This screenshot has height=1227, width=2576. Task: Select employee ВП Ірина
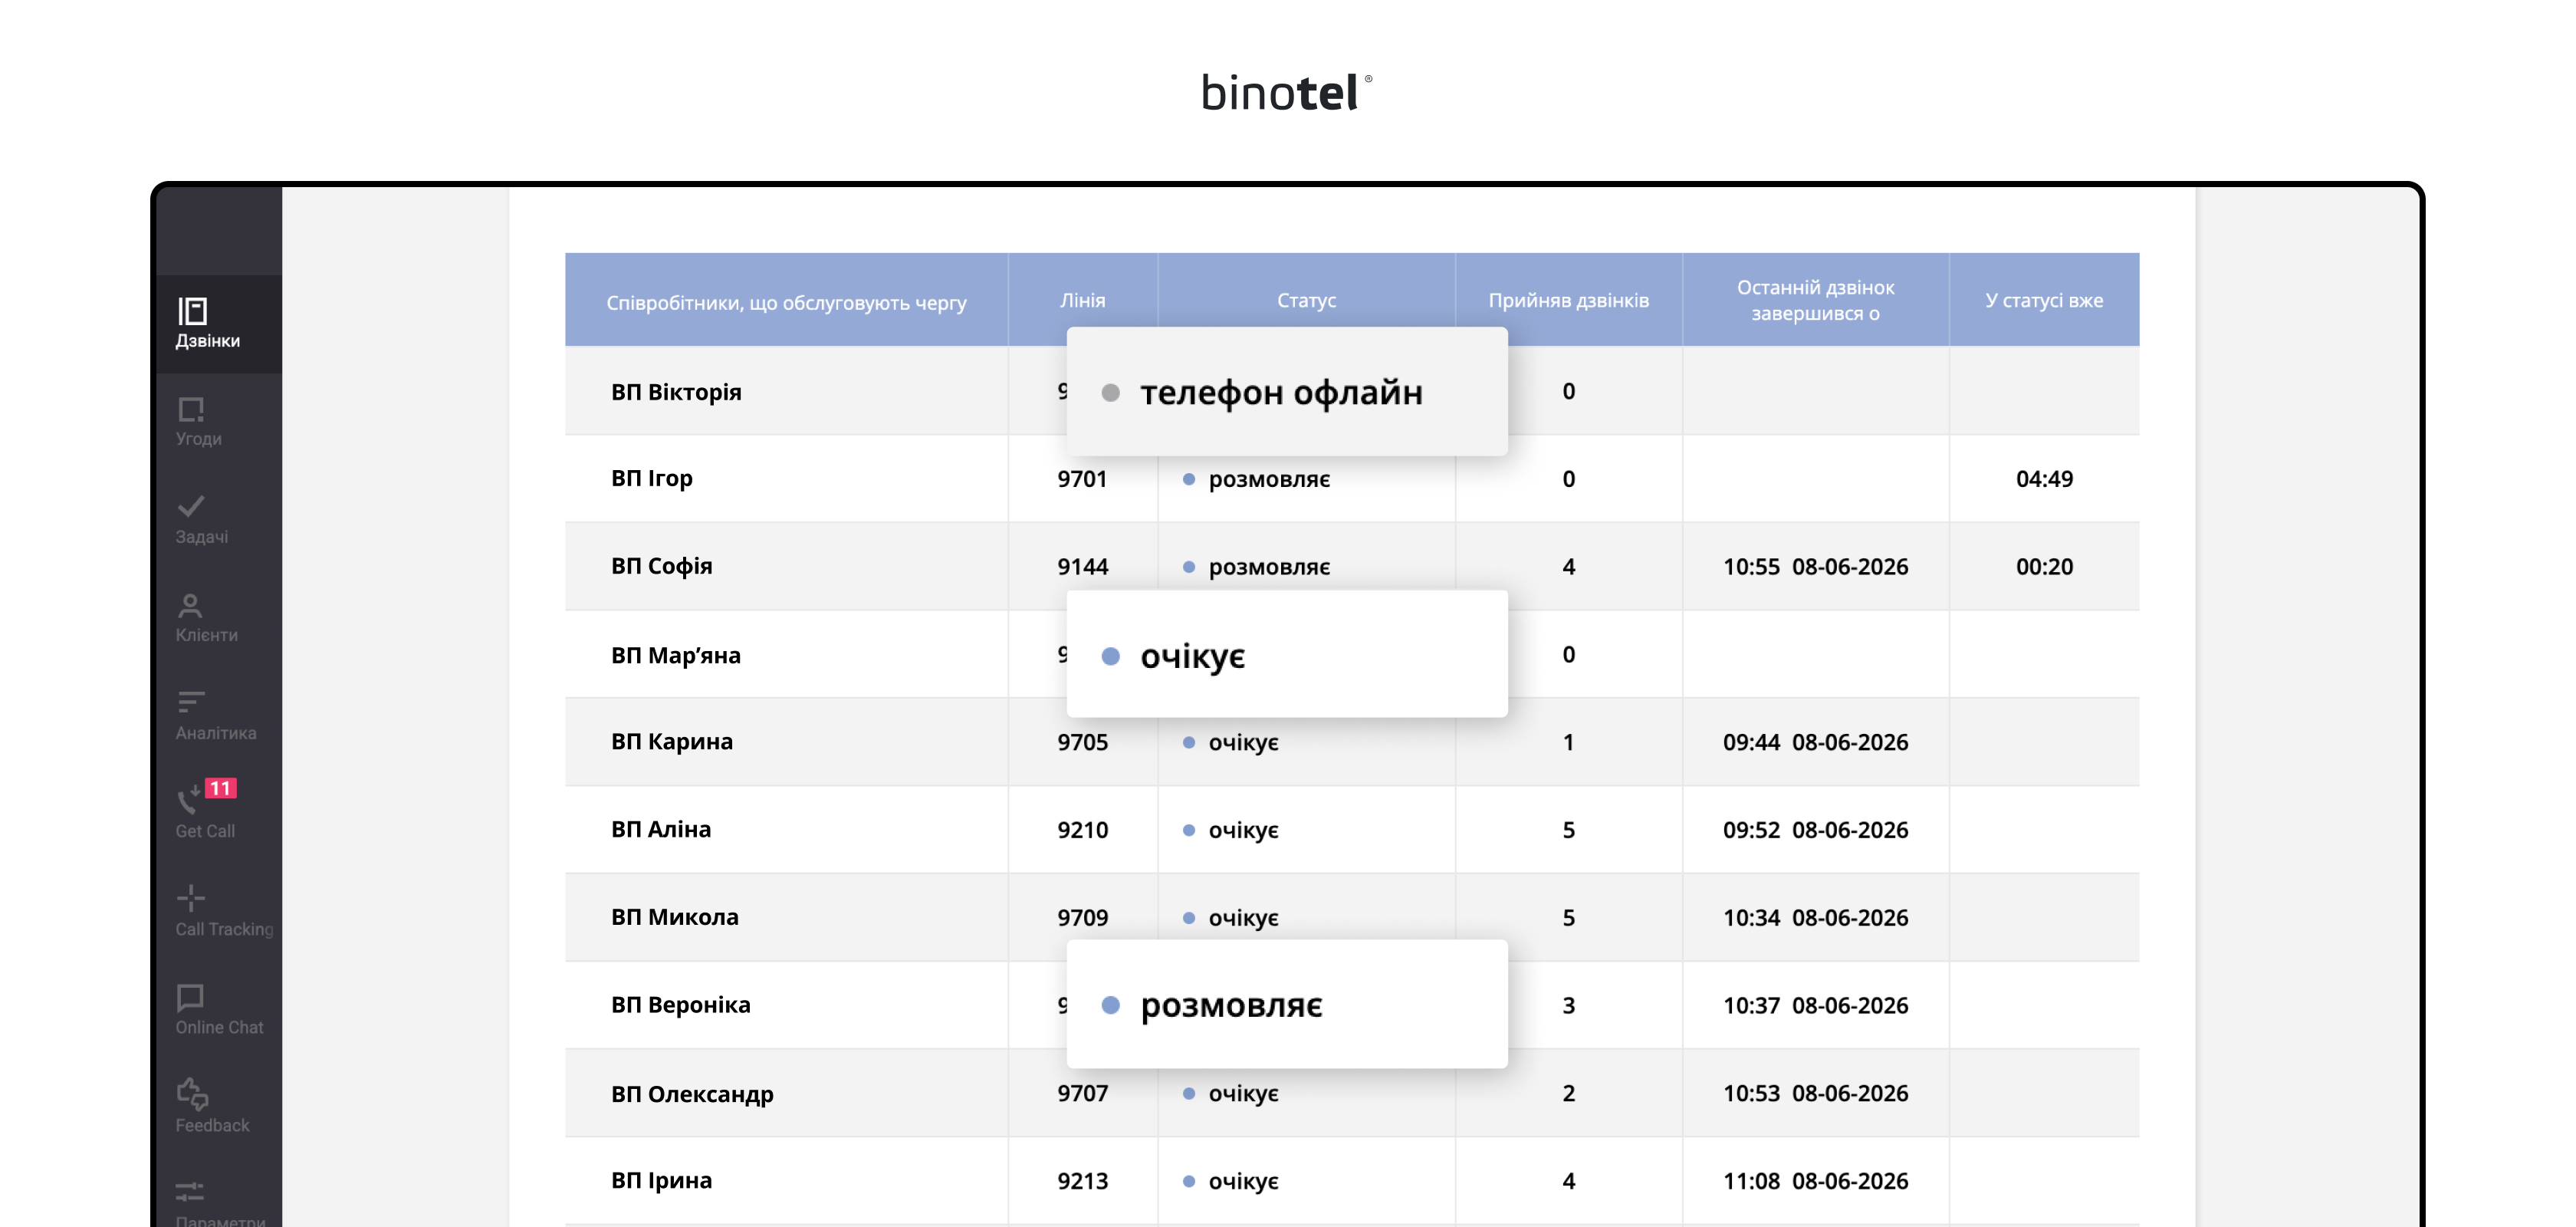point(662,1180)
